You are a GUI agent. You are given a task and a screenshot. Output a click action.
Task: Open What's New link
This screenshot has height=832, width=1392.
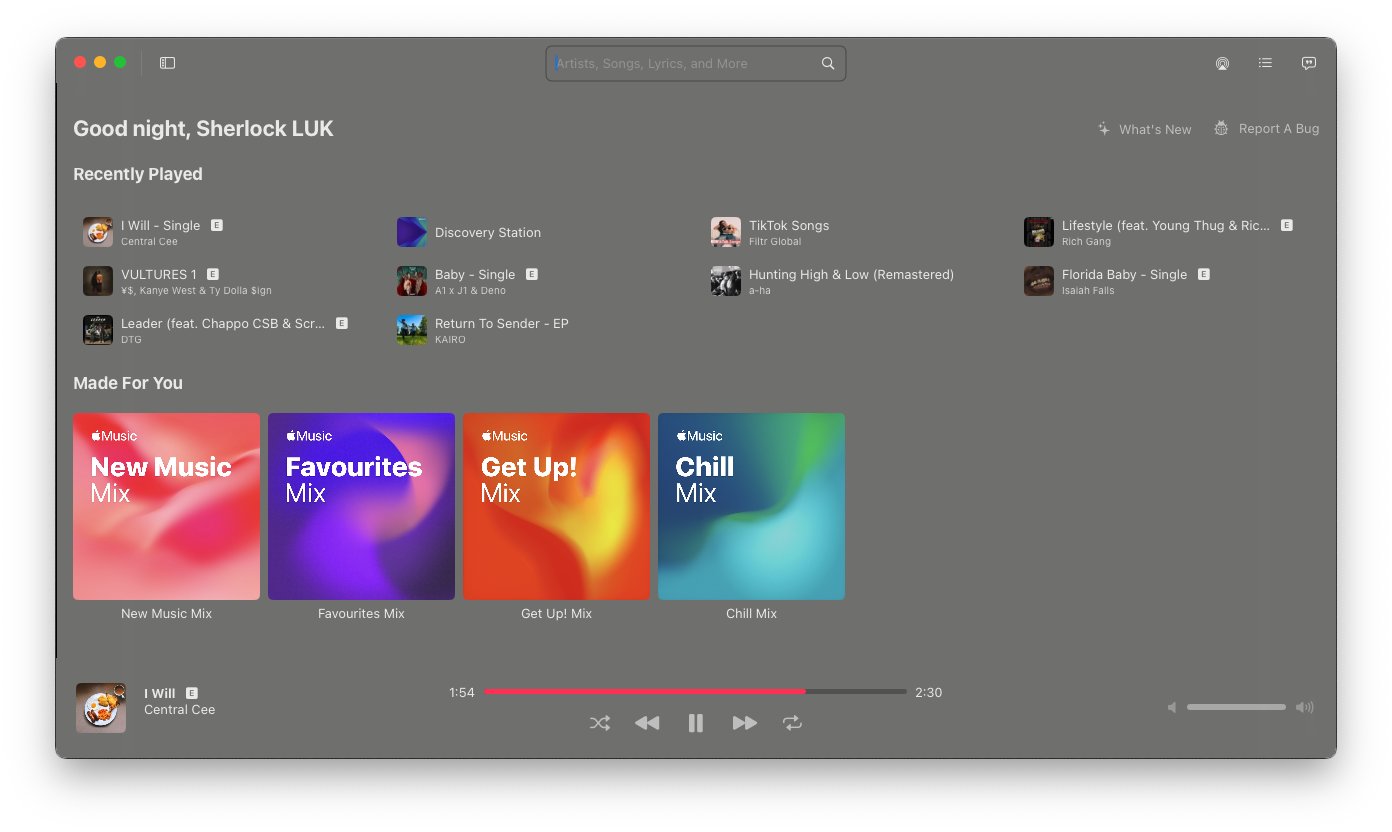click(x=1155, y=129)
